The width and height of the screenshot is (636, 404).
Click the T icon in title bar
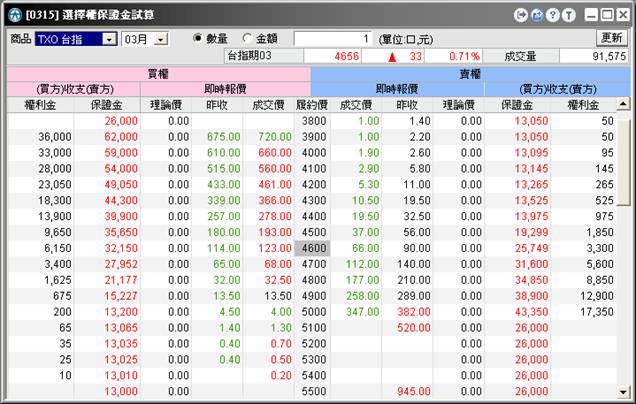569,15
